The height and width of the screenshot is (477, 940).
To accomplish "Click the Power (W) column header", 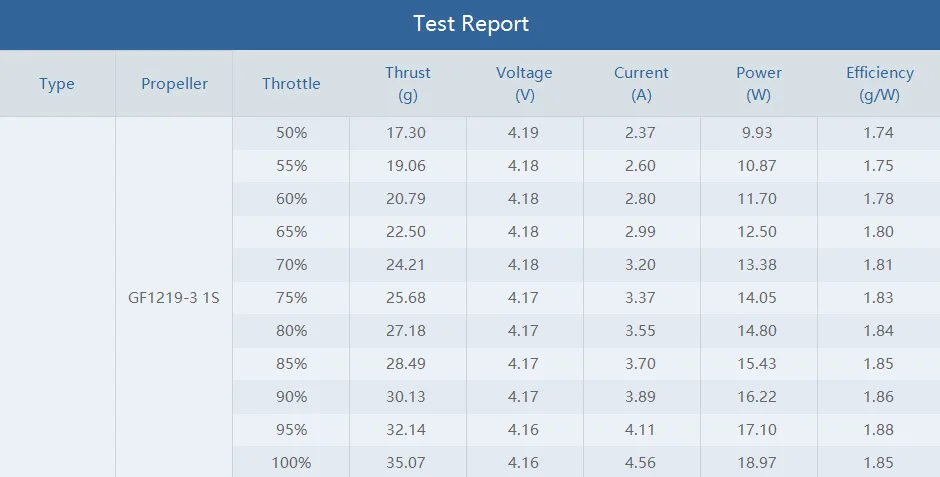I will (758, 84).
